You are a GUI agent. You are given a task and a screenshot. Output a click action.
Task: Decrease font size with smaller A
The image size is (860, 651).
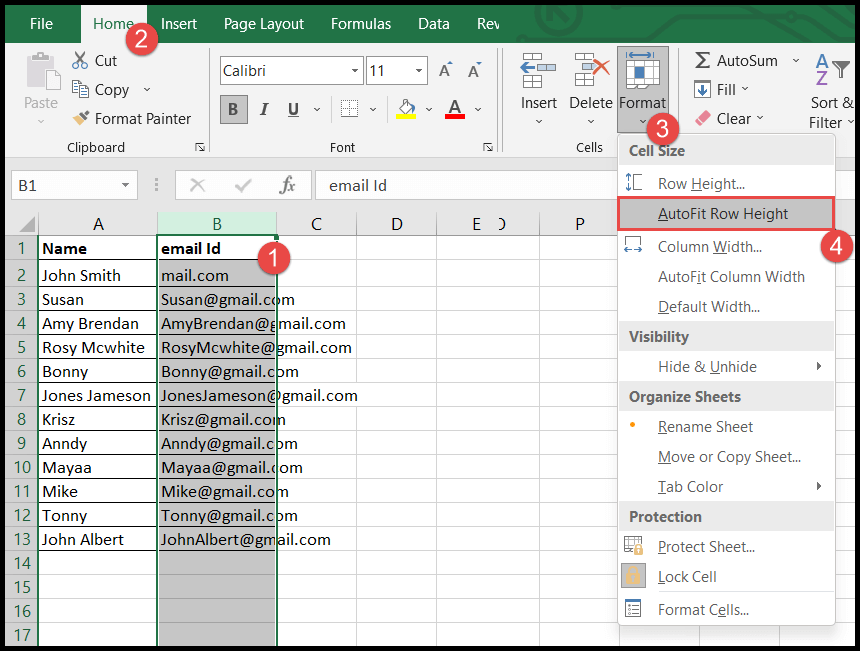(x=474, y=70)
